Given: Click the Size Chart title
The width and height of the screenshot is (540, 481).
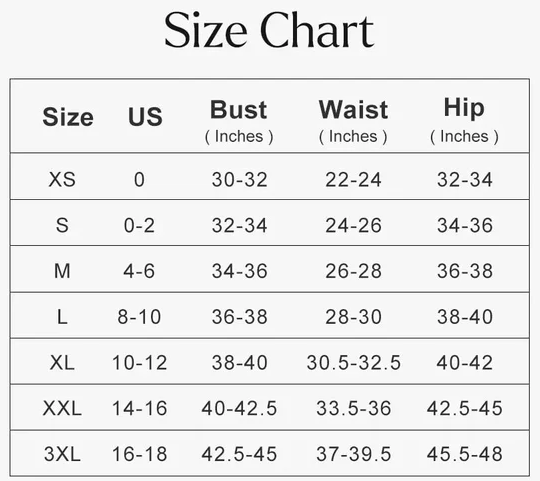Looking at the screenshot, I should [x=269, y=30].
